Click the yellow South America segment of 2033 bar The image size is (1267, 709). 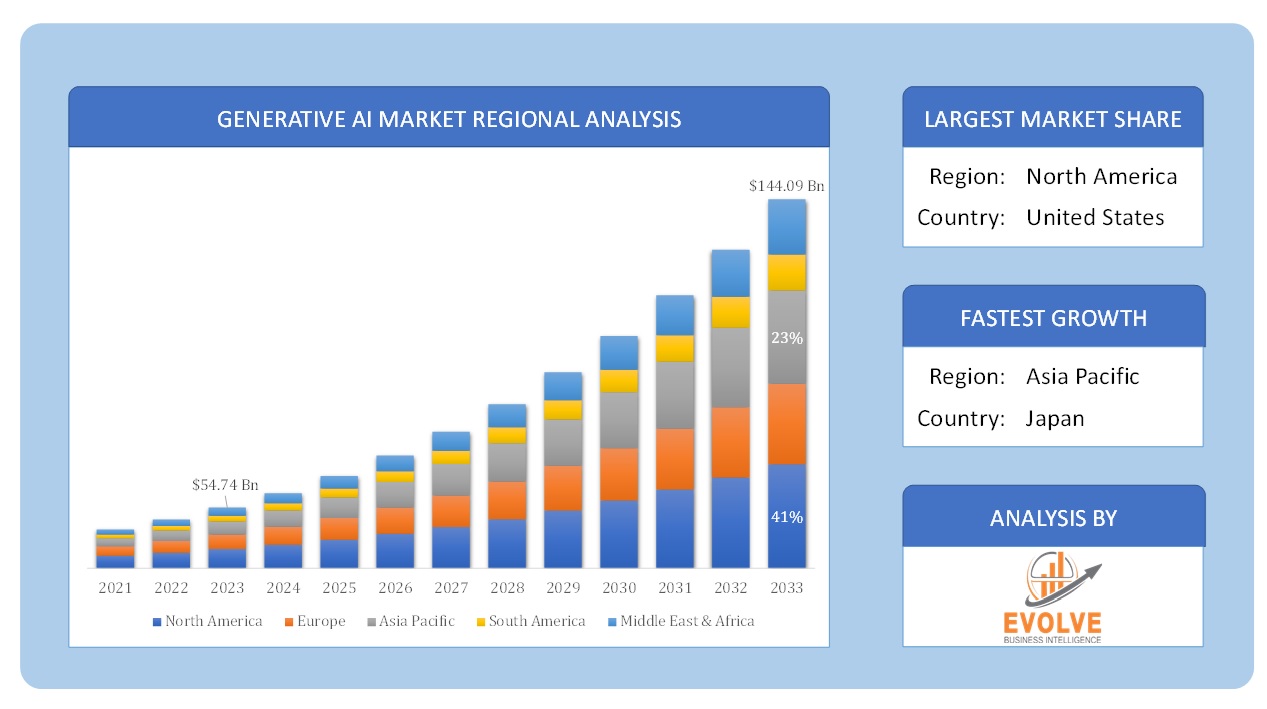[x=787, y=272]
